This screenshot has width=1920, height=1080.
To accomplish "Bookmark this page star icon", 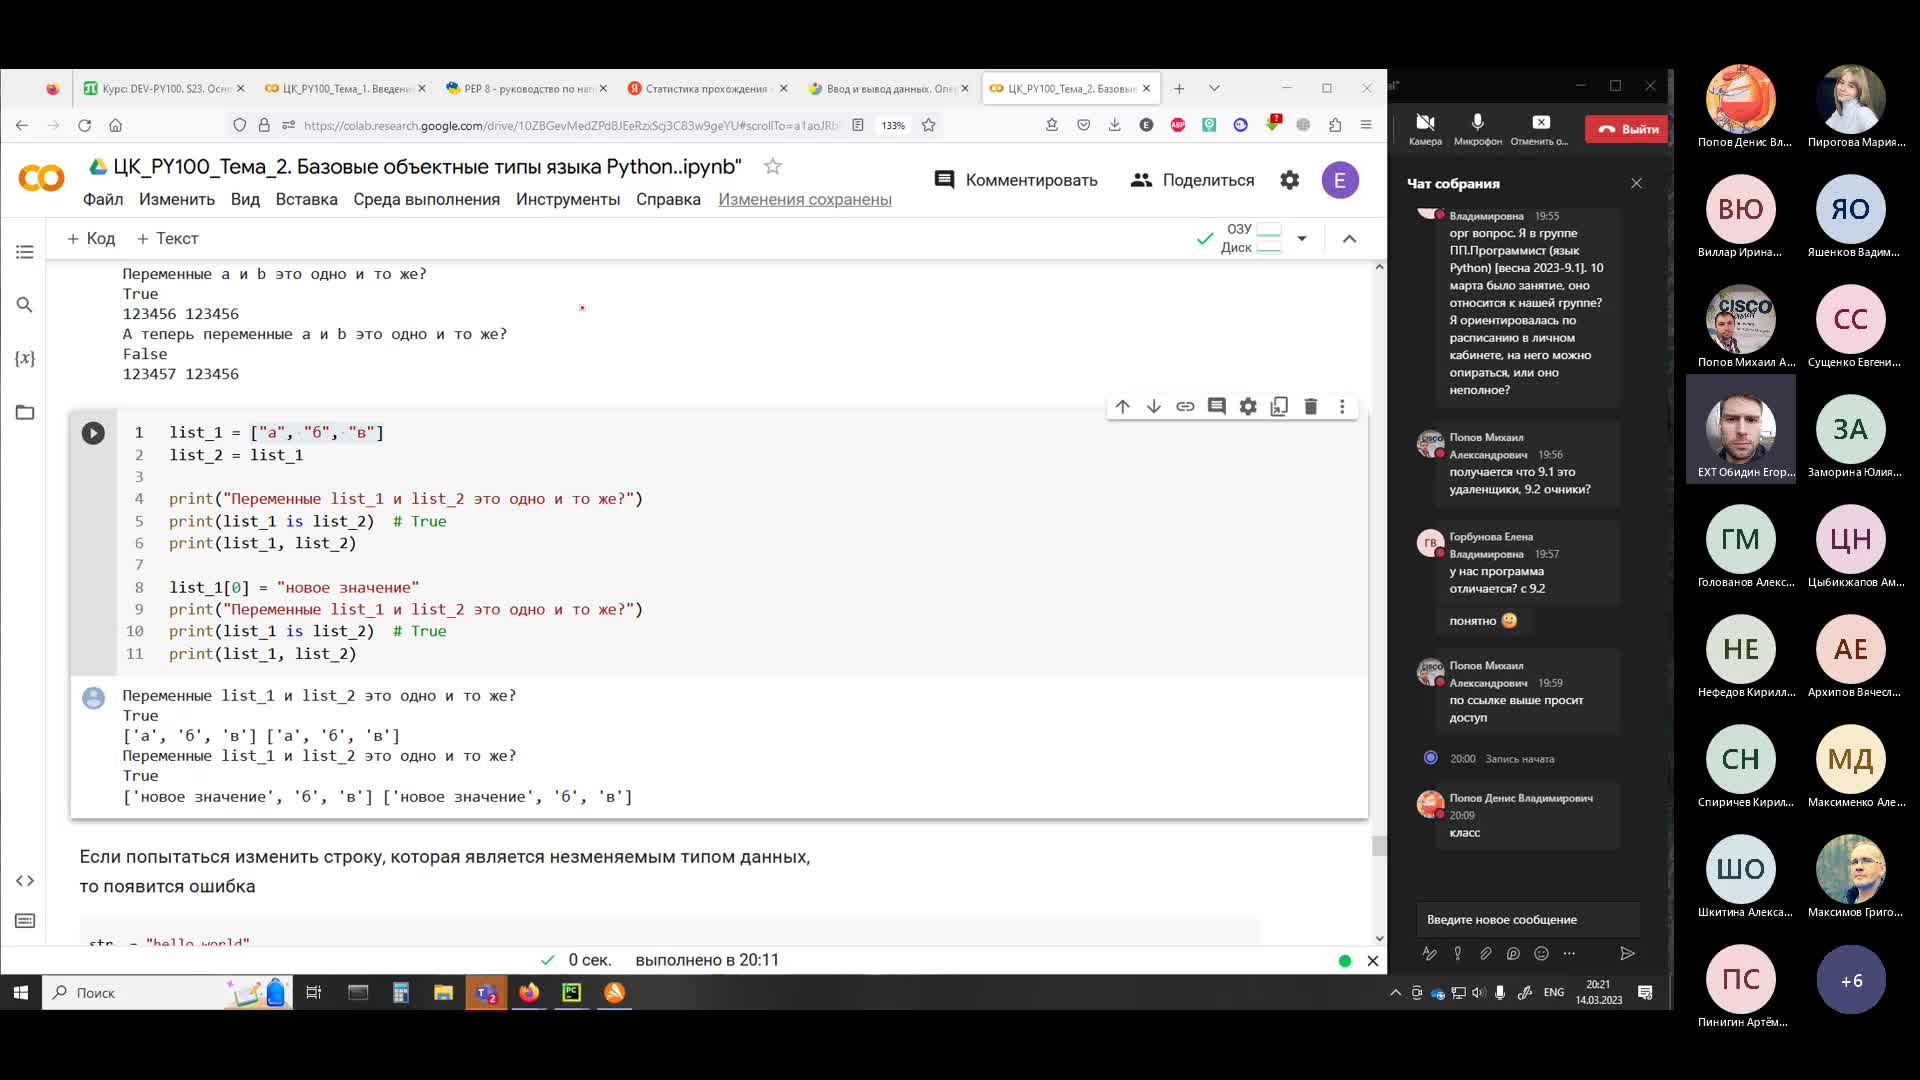I will coord(928,125).
